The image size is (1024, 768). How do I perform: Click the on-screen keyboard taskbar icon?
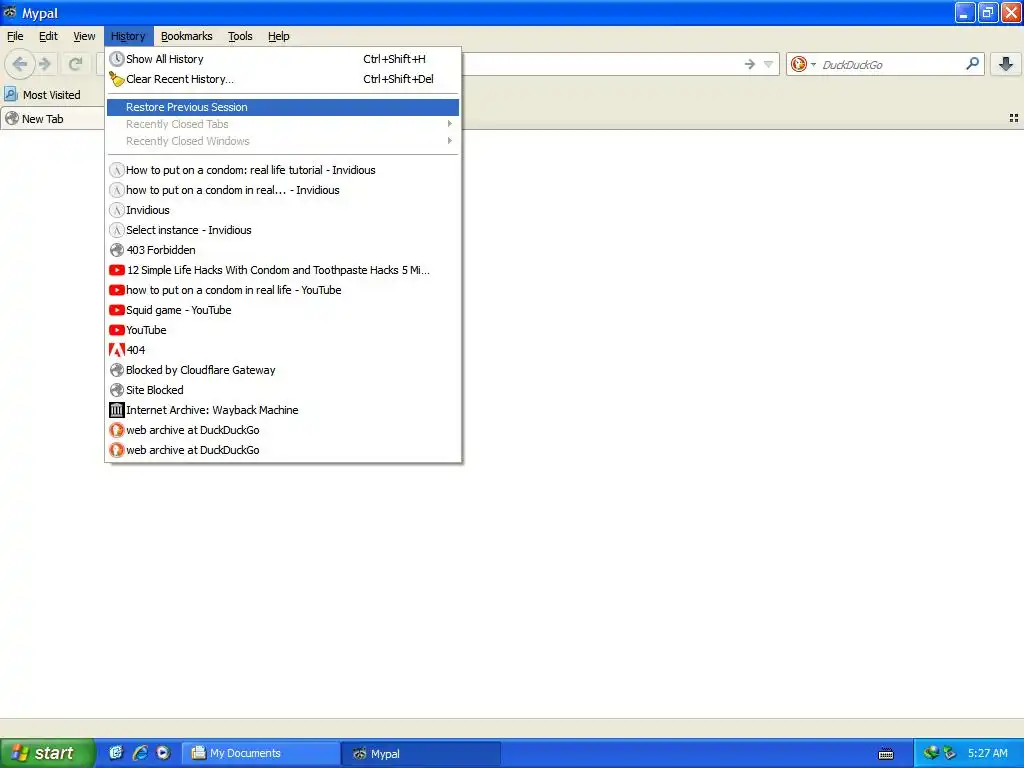point(886,754)
